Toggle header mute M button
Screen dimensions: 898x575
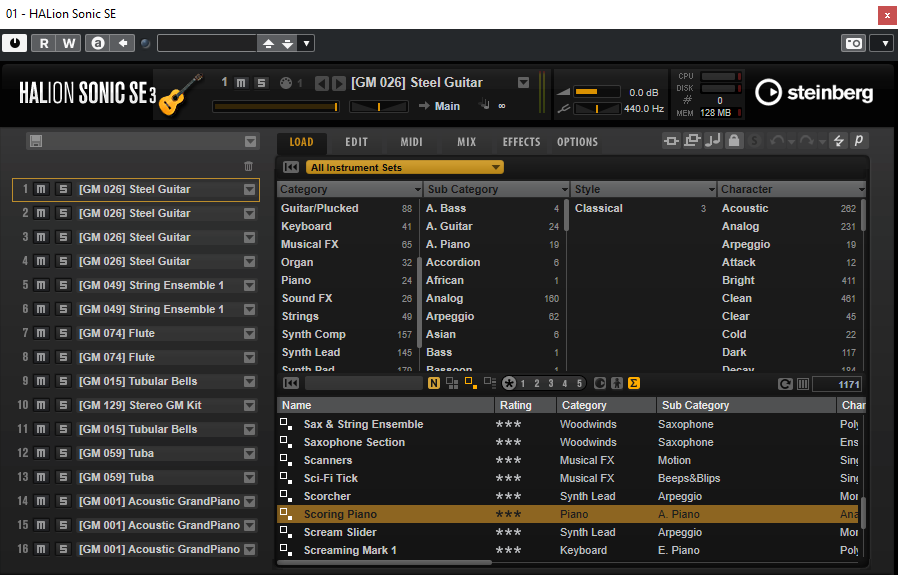[241, 83]
